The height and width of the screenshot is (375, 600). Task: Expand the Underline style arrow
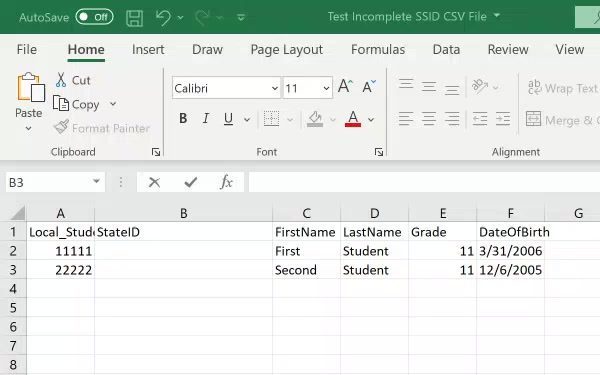pos(247,119)
